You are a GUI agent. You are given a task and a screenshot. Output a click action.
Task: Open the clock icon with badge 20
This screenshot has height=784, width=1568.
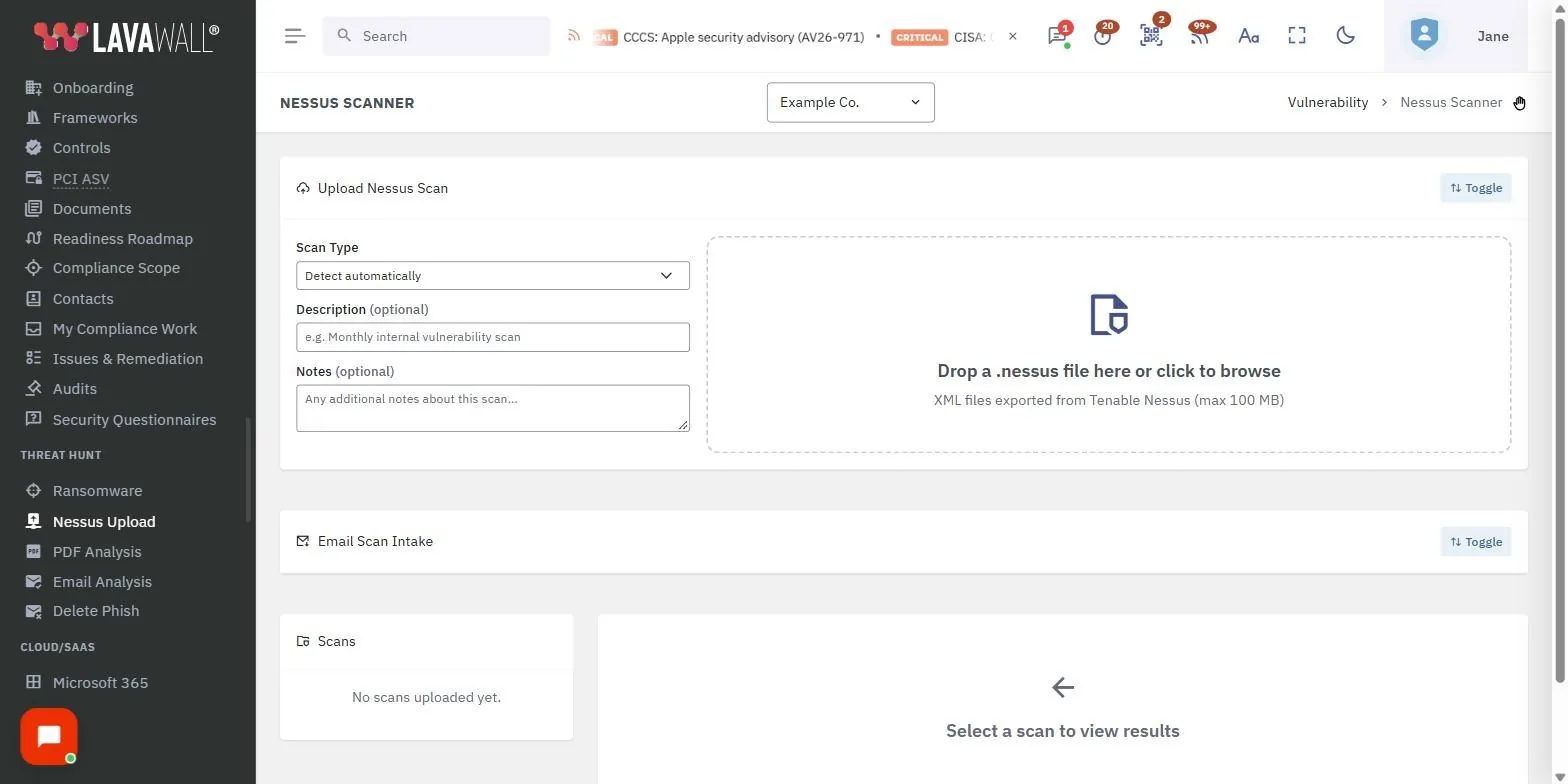[x=1103, y=36]
